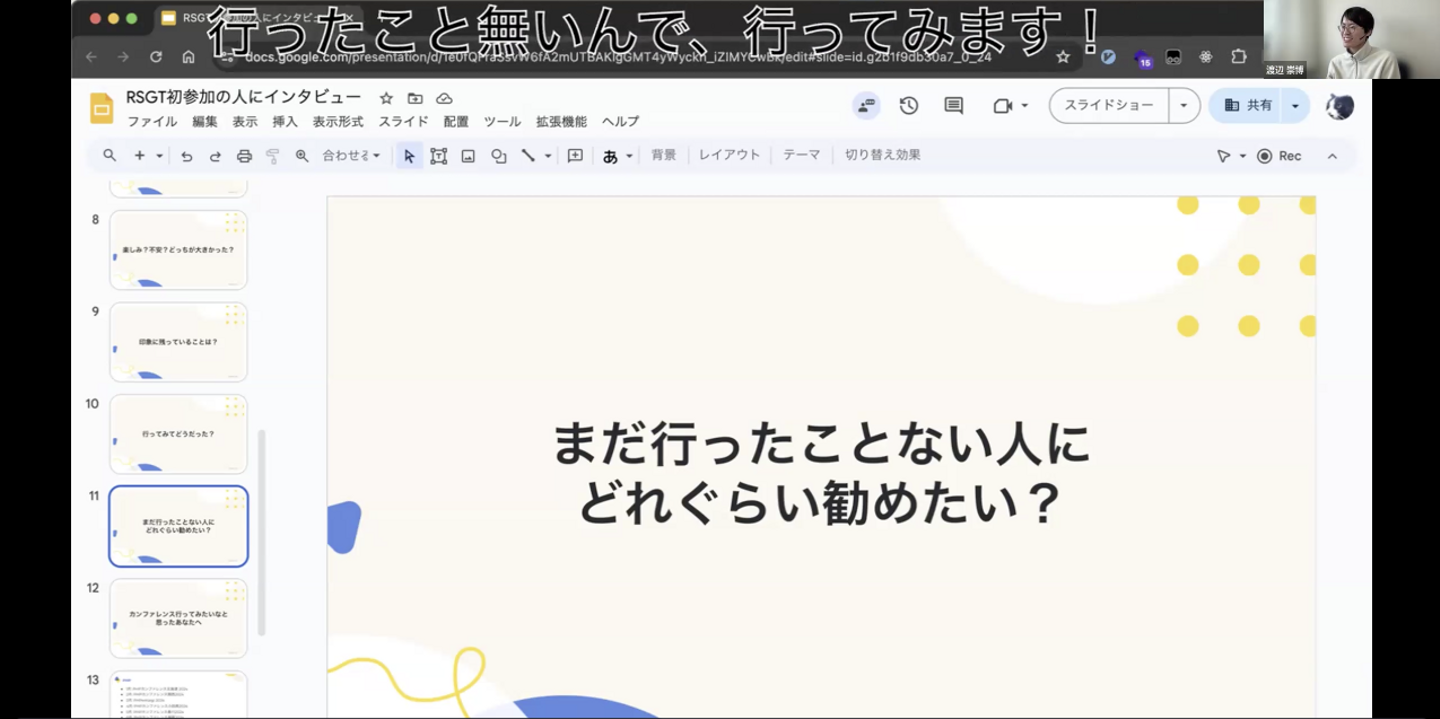Open the Chrome extensions puzzle icon
Viewport: 1440px width, 719px height.
(x=1239, y=57)
